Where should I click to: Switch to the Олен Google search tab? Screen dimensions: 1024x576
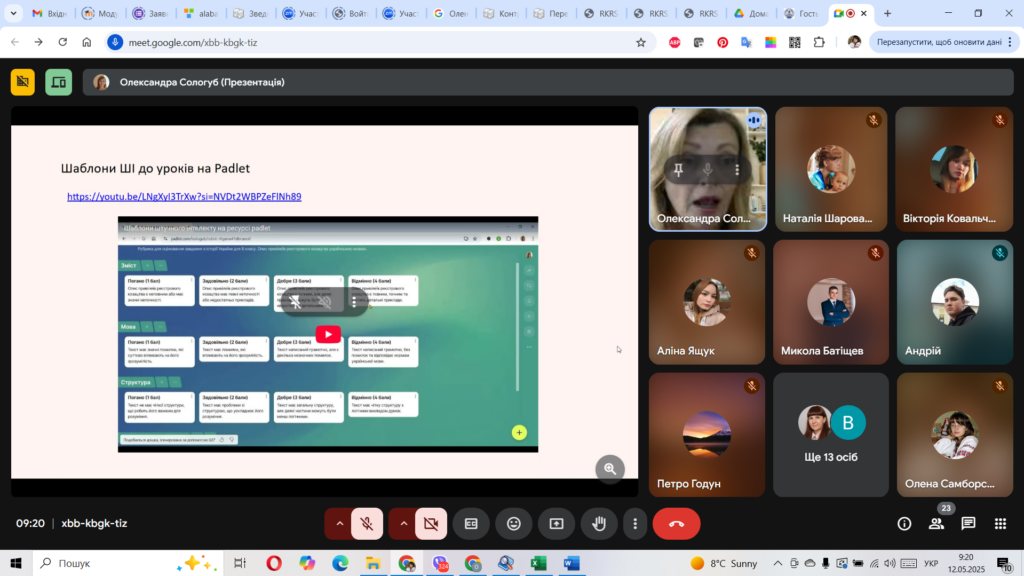(451, 13)
